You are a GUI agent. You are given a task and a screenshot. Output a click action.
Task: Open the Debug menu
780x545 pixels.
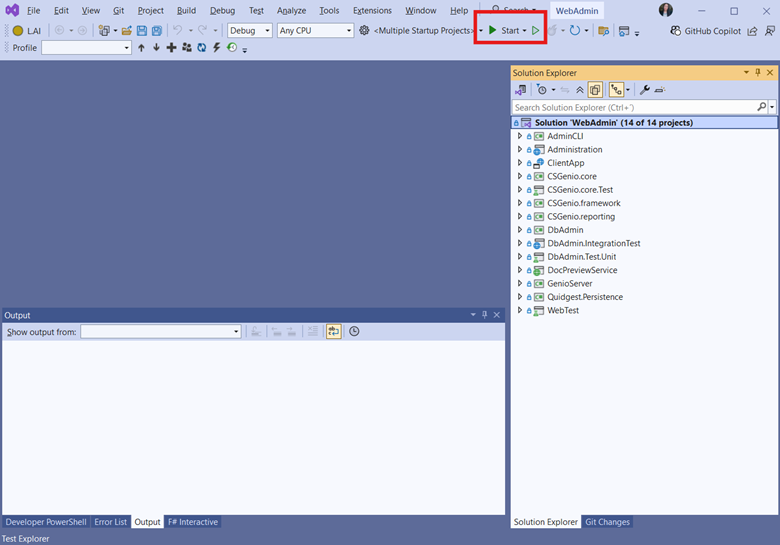coord(222,10)
